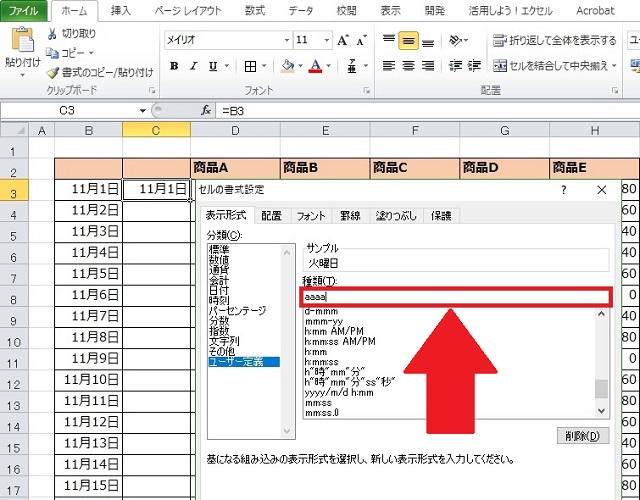This screenshot has height=500, width=640.
Task: Switch to the データ ribbon tab
Action: point(301,11)
